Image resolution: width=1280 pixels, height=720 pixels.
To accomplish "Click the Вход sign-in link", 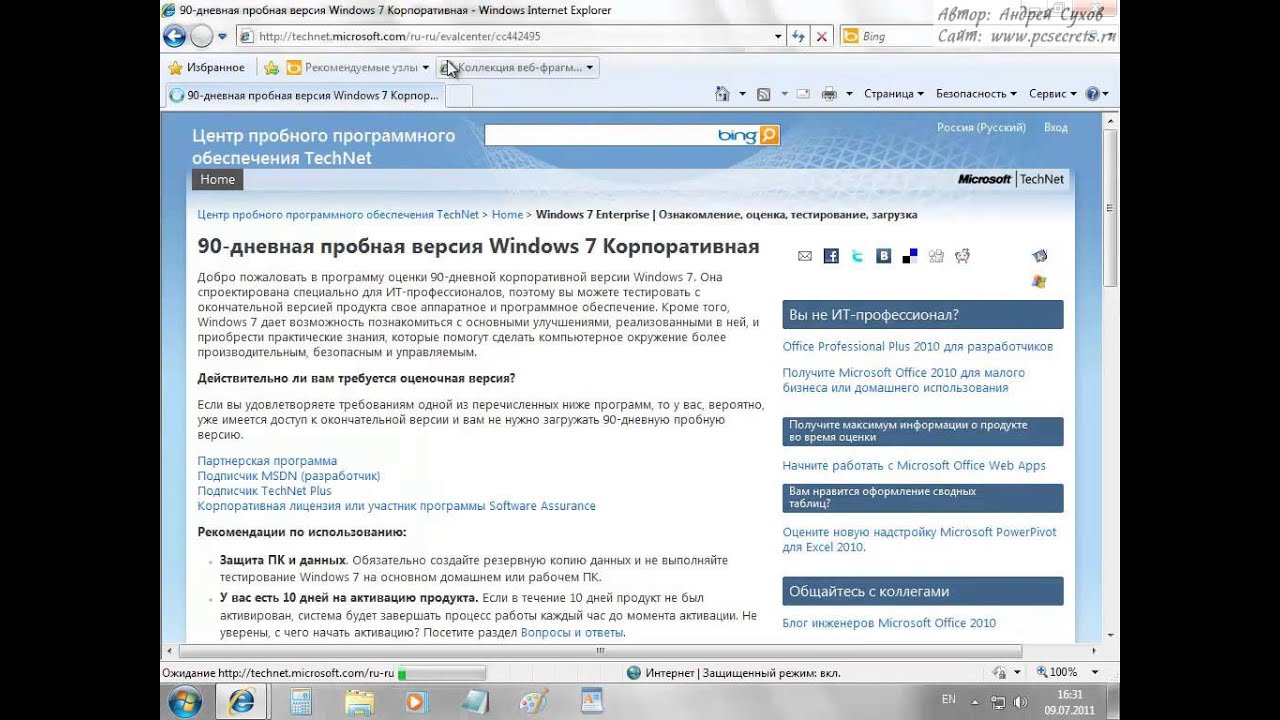I will [x=1056, y=127].
